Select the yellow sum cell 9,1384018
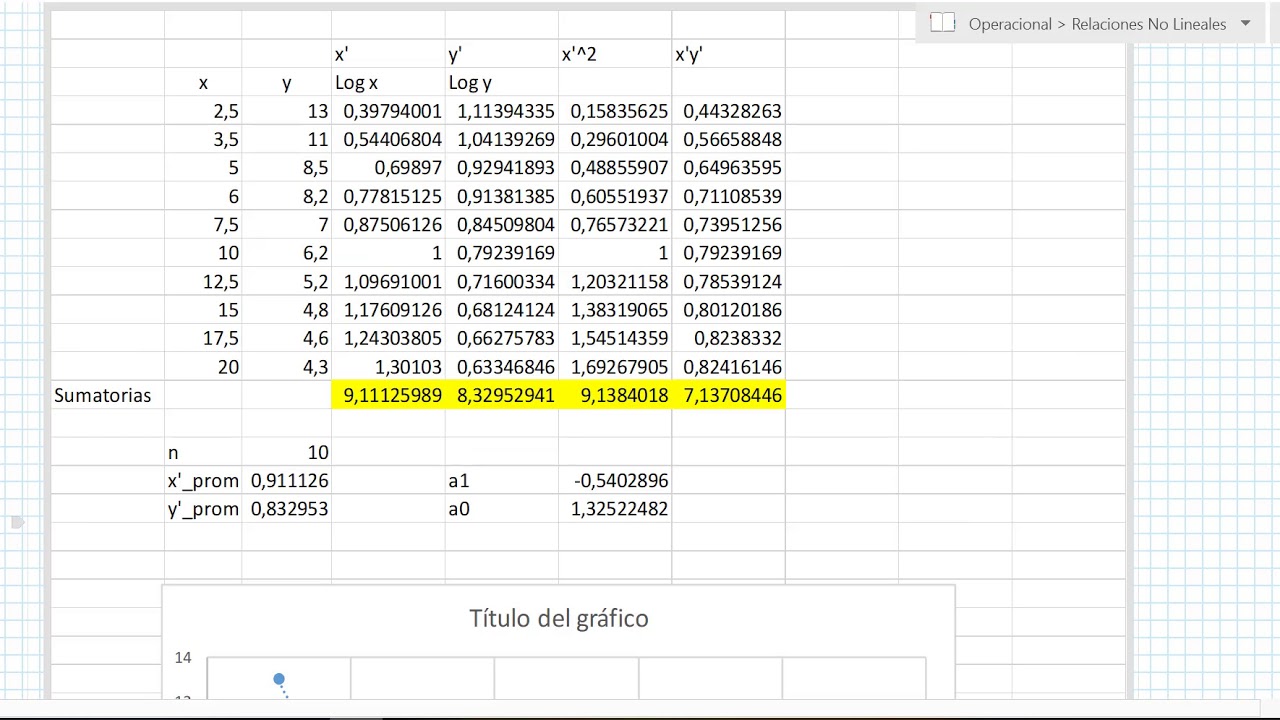 pyautogui.click(x=615, y=395)
